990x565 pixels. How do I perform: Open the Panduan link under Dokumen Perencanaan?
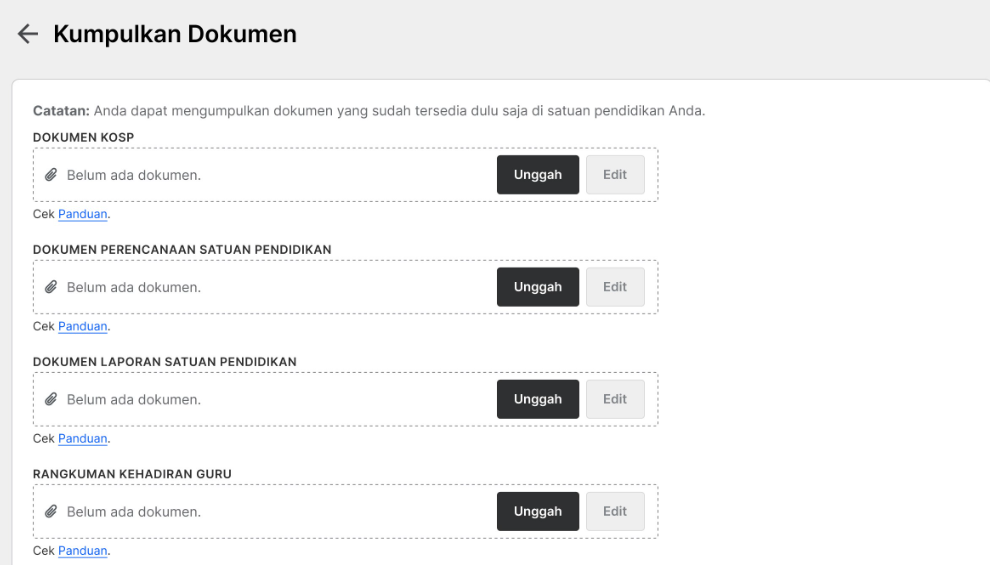(x=83, y=326)
